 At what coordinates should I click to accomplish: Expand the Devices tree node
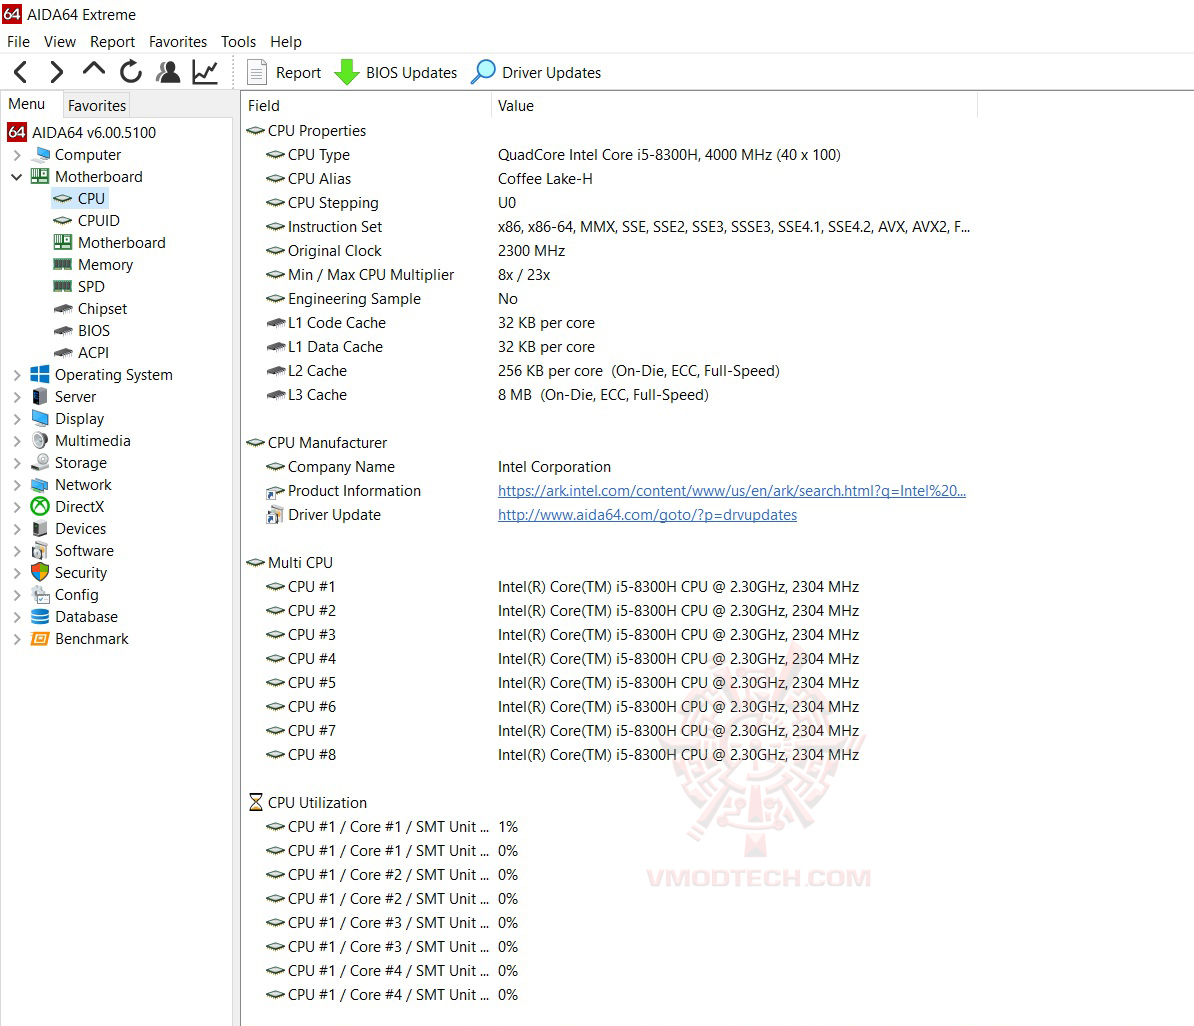(x=17, y=529)
